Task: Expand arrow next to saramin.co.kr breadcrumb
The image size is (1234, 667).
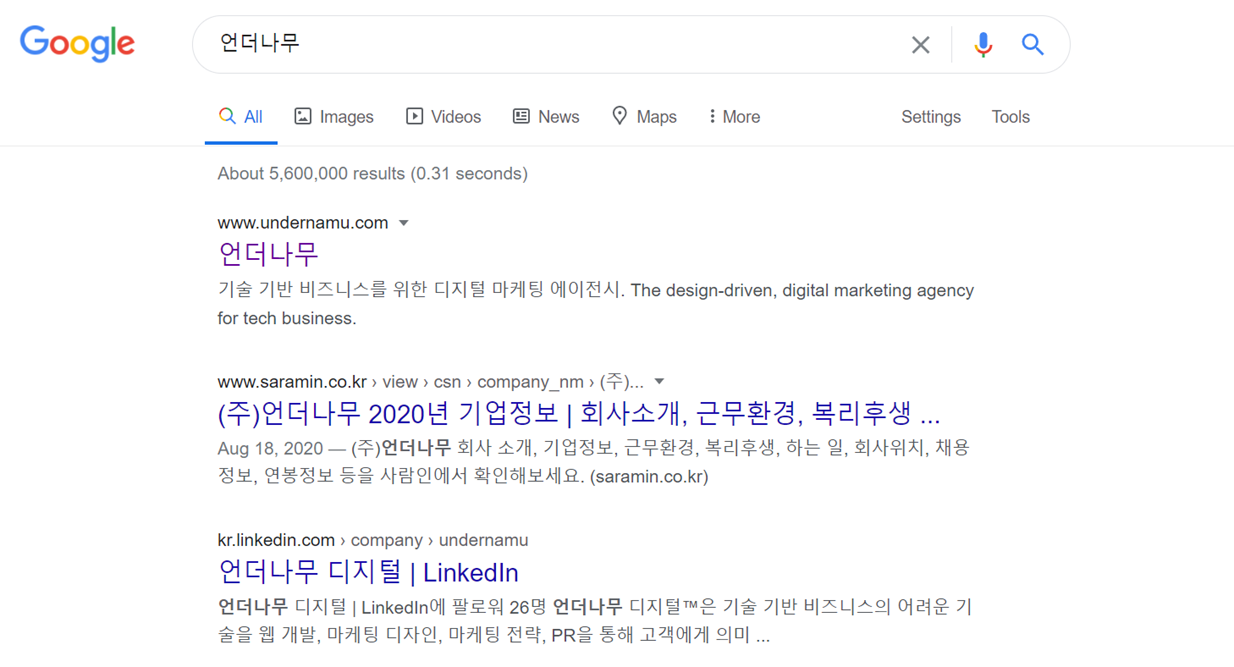Action: [x=659, y=382]
